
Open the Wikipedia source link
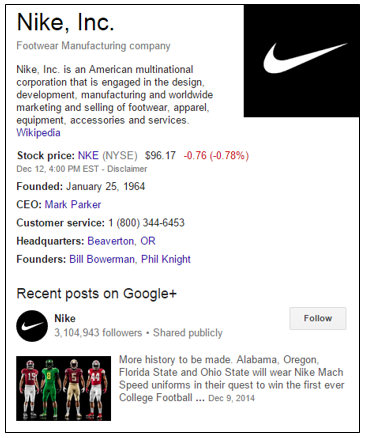click(38, 133)
